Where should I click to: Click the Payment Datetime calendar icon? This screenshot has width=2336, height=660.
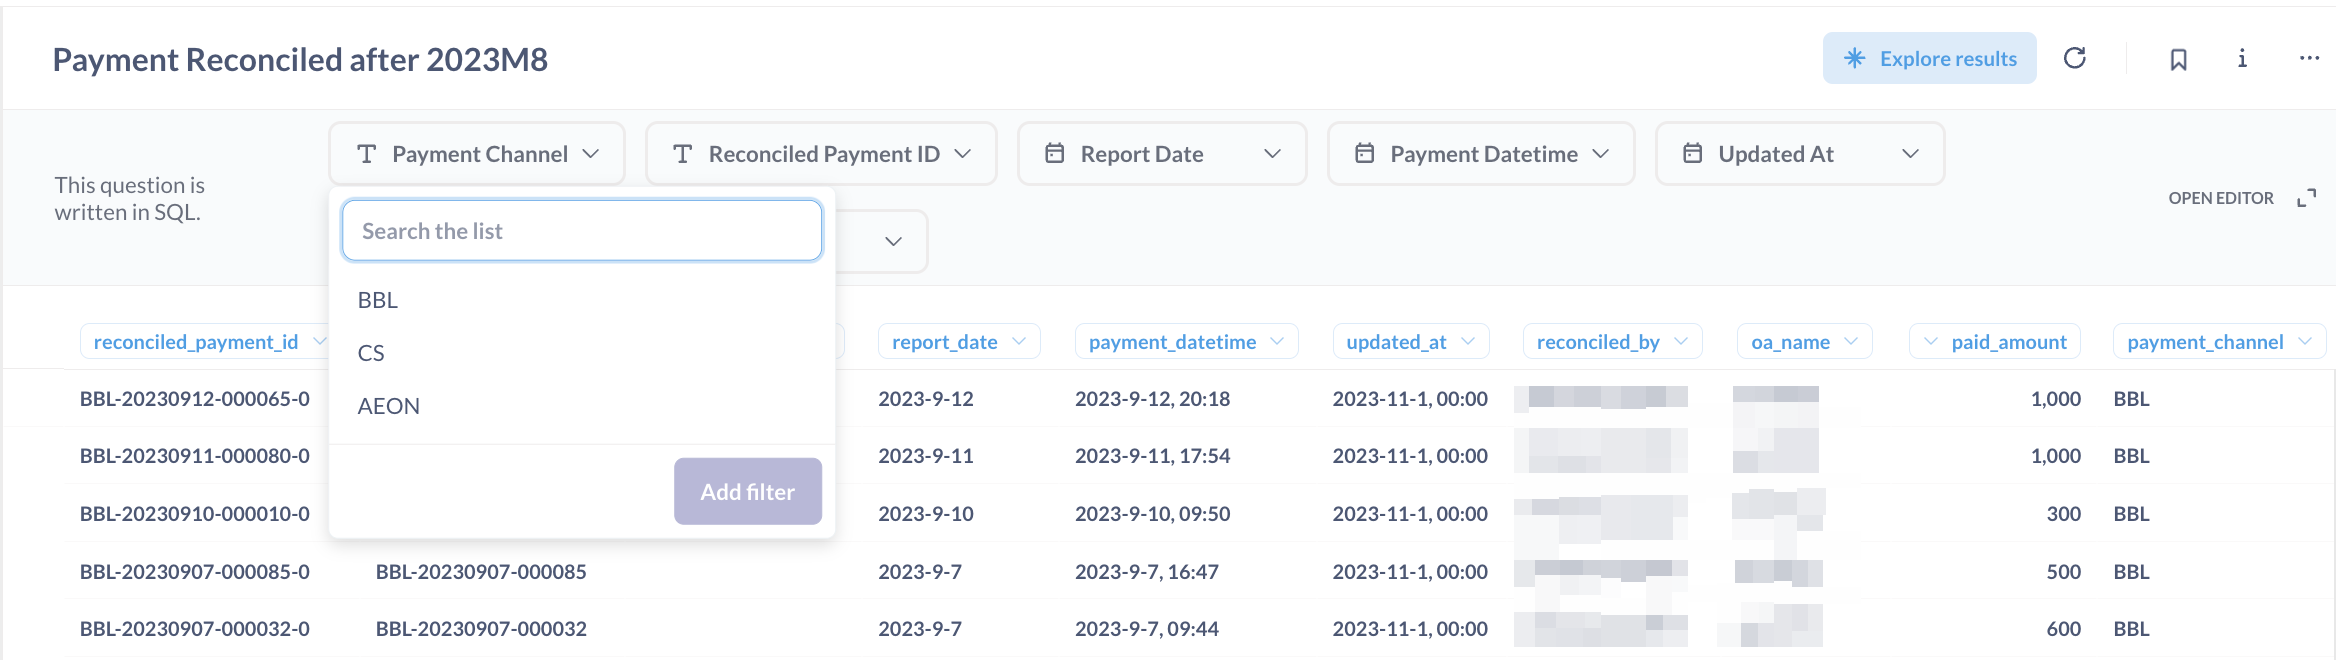pos(1365,153)
